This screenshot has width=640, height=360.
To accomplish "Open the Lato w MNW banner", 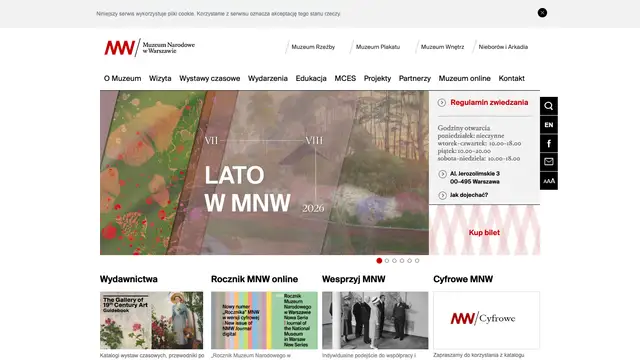I will (264, 173).
